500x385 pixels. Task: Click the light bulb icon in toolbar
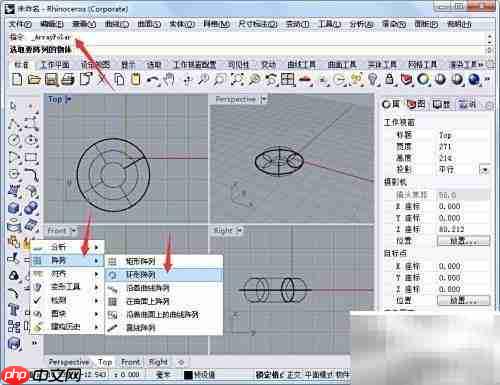pyautogui.click(x=373, y=80)
